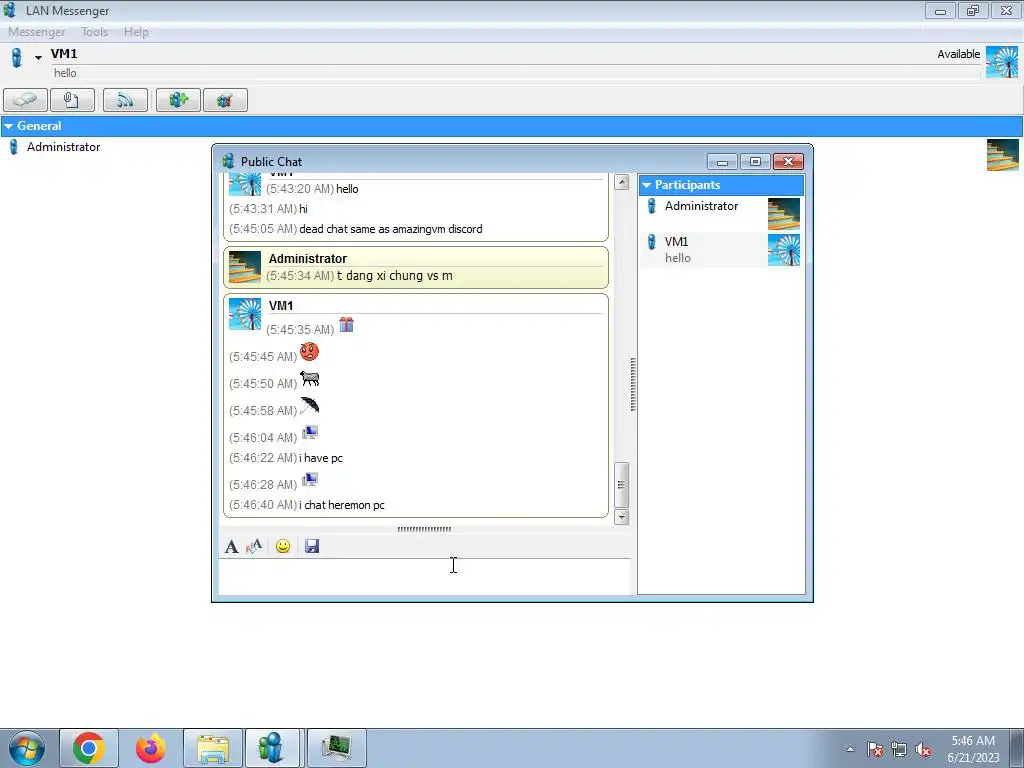Maximize the Public Chat window
Screen dimensions: 1024x768
tap(755, 161)
